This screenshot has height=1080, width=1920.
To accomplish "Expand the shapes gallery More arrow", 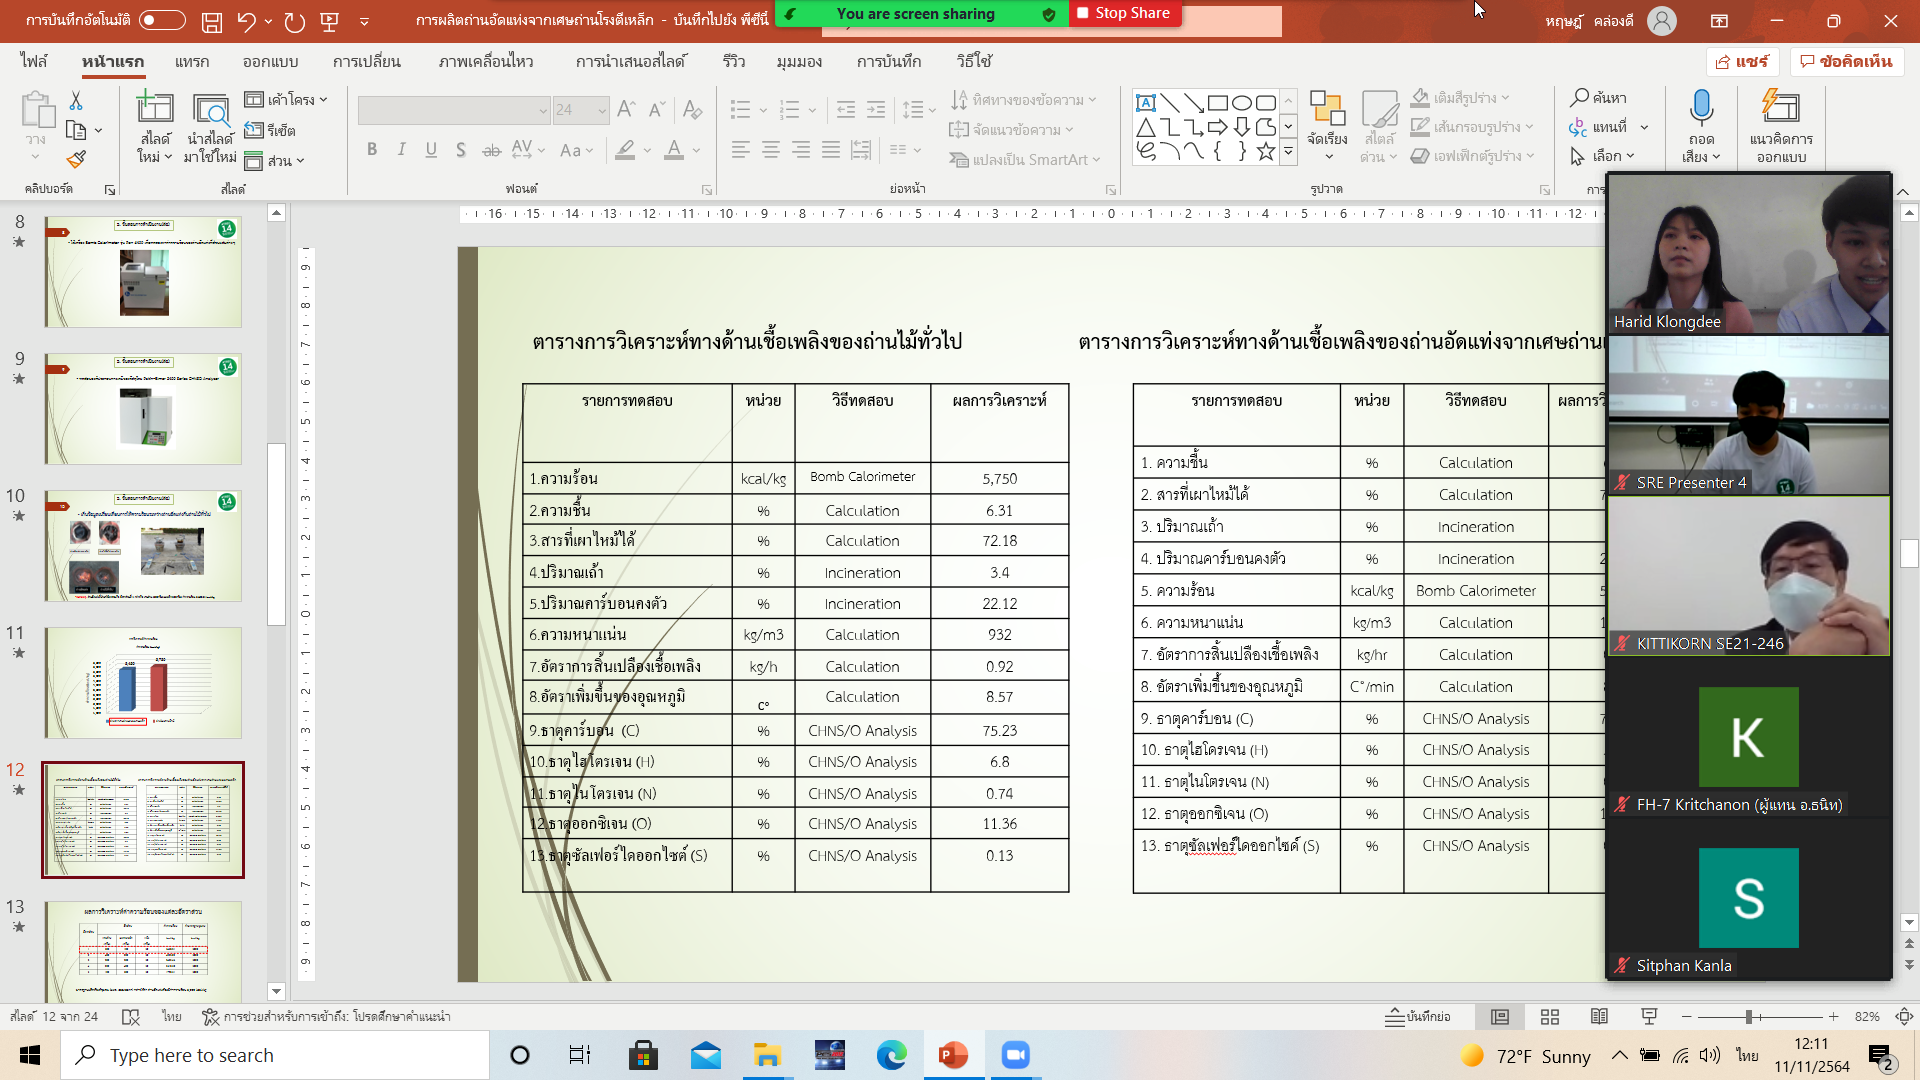I will [1288, 152].
